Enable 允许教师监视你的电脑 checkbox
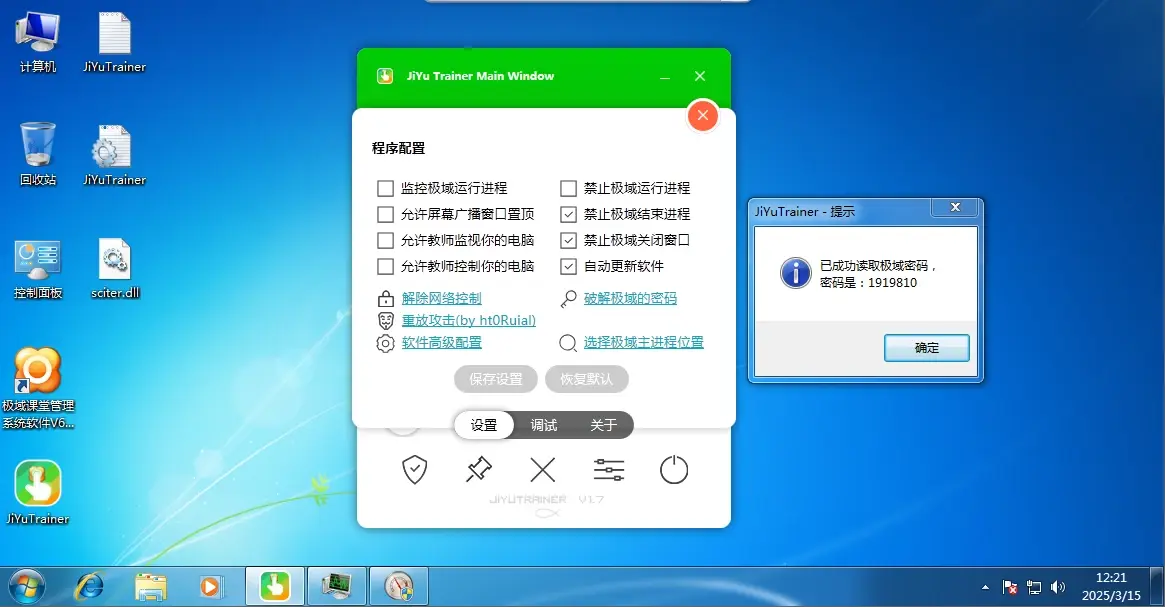Image resolution: width=1165 pixels, height=607 pixels. [x=385, y=240]
